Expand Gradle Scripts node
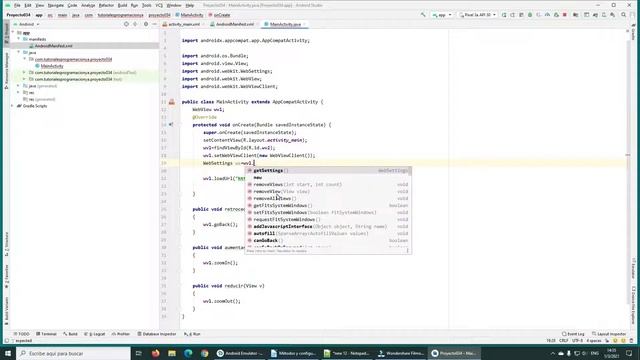The height and width of the screenshot is (360, 640). 13,106
